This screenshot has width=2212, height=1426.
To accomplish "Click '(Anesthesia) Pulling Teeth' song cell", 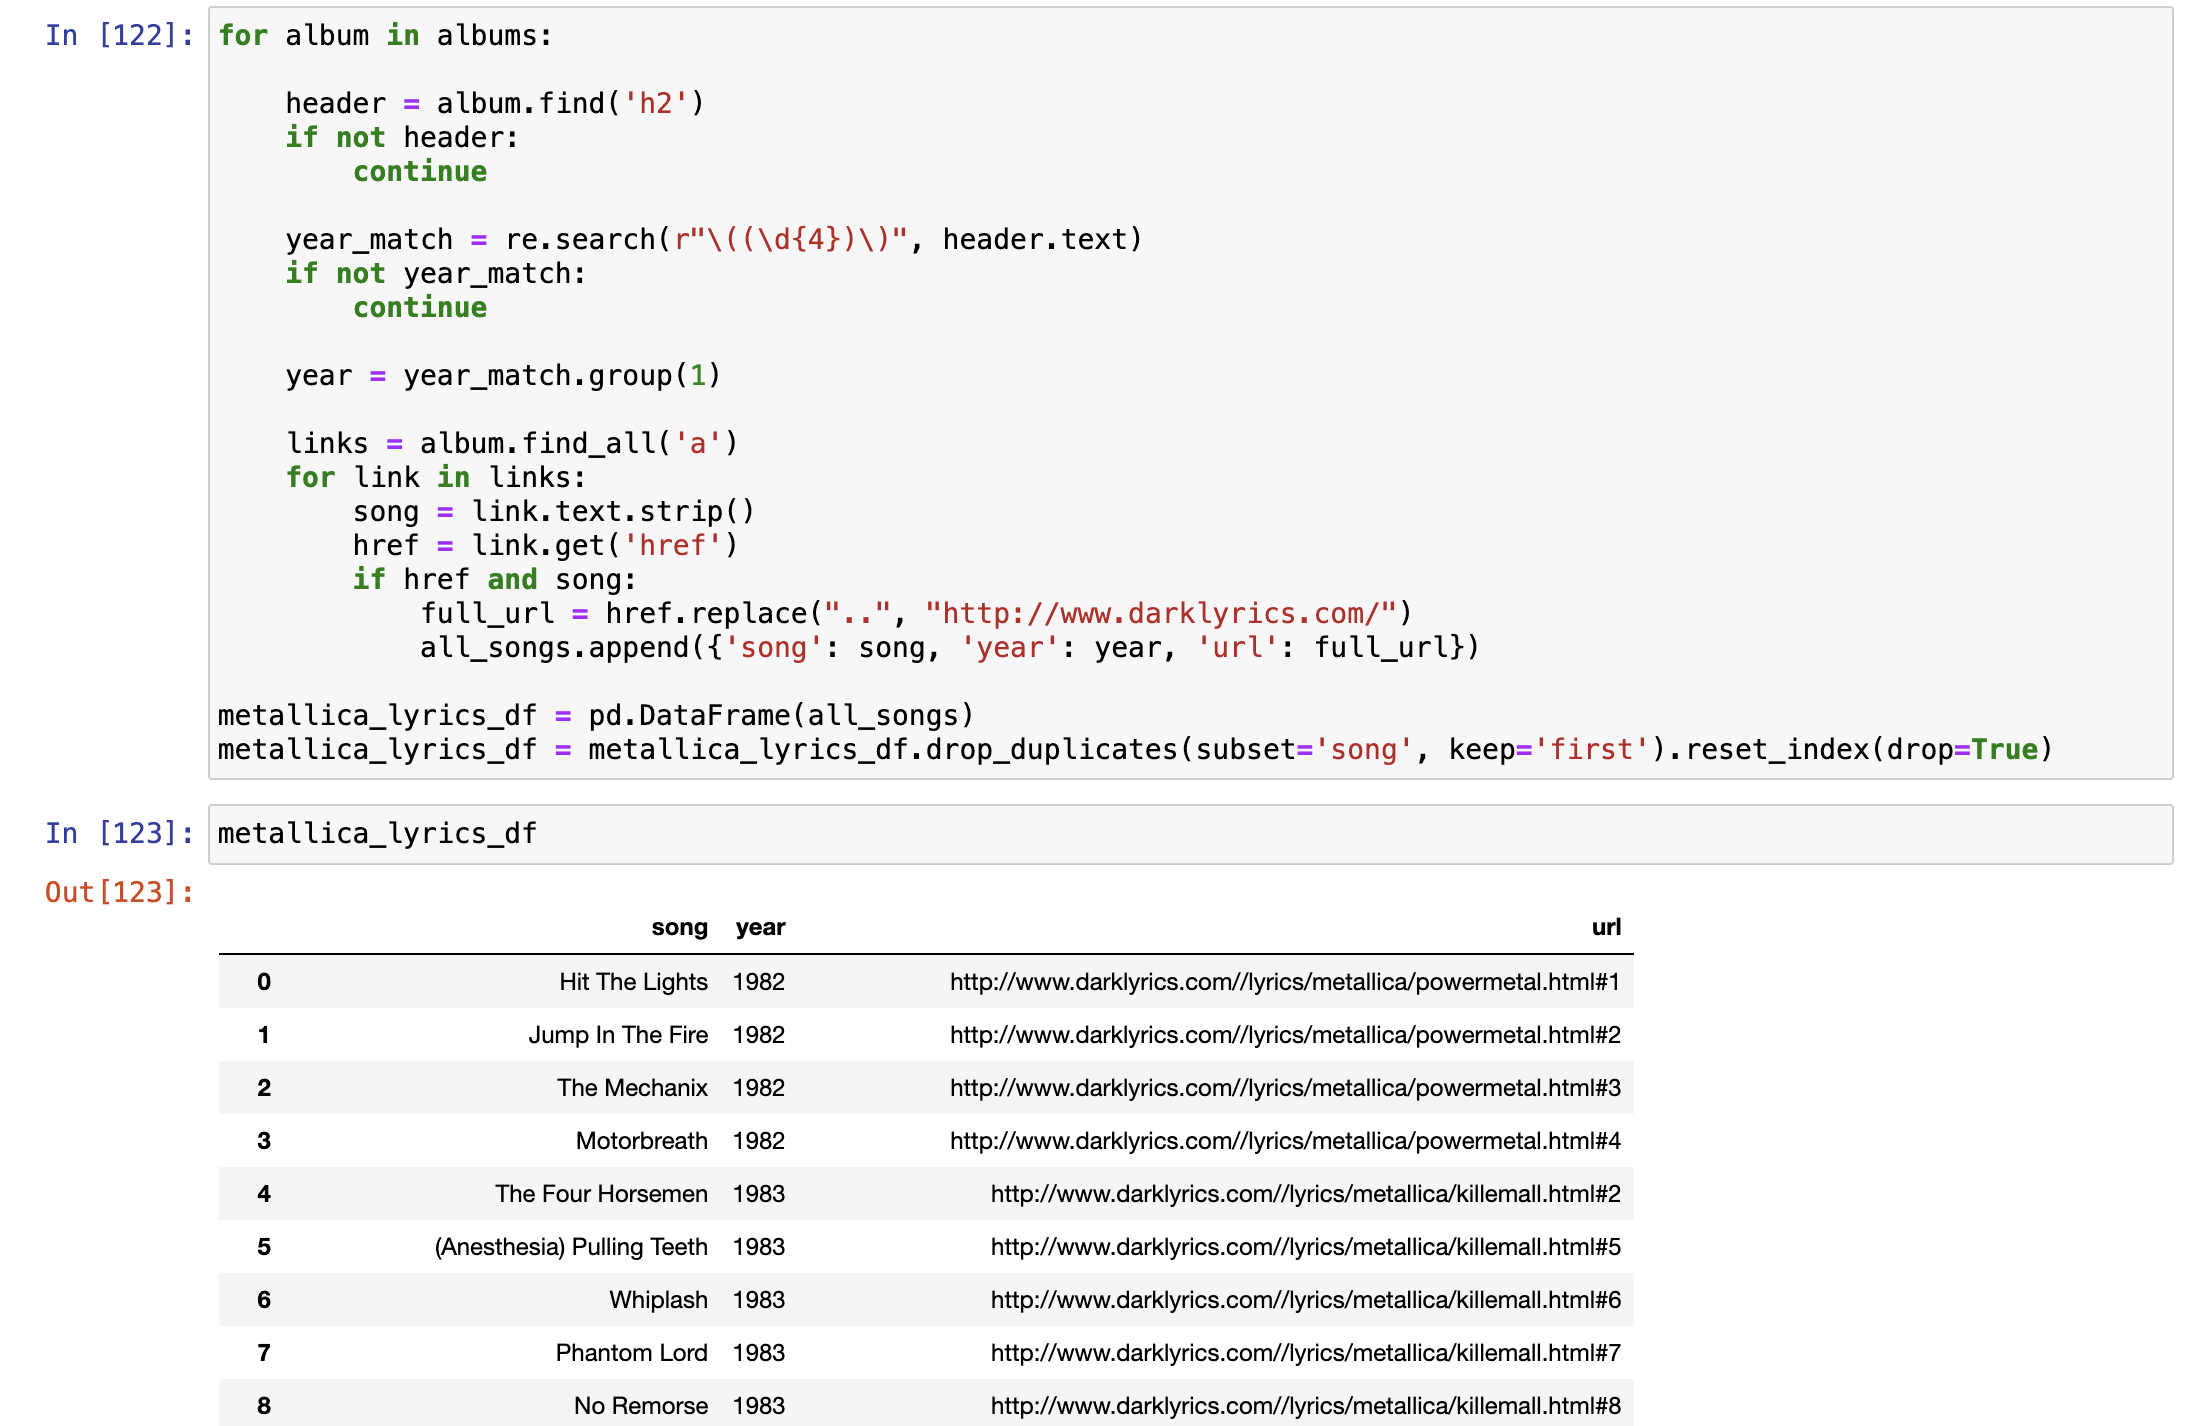I will coord(571,1247).
